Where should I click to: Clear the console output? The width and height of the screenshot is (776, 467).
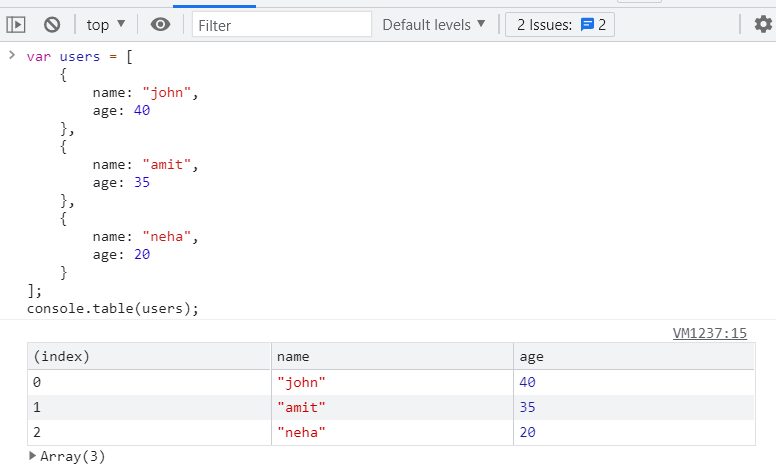tap(52, 24)
